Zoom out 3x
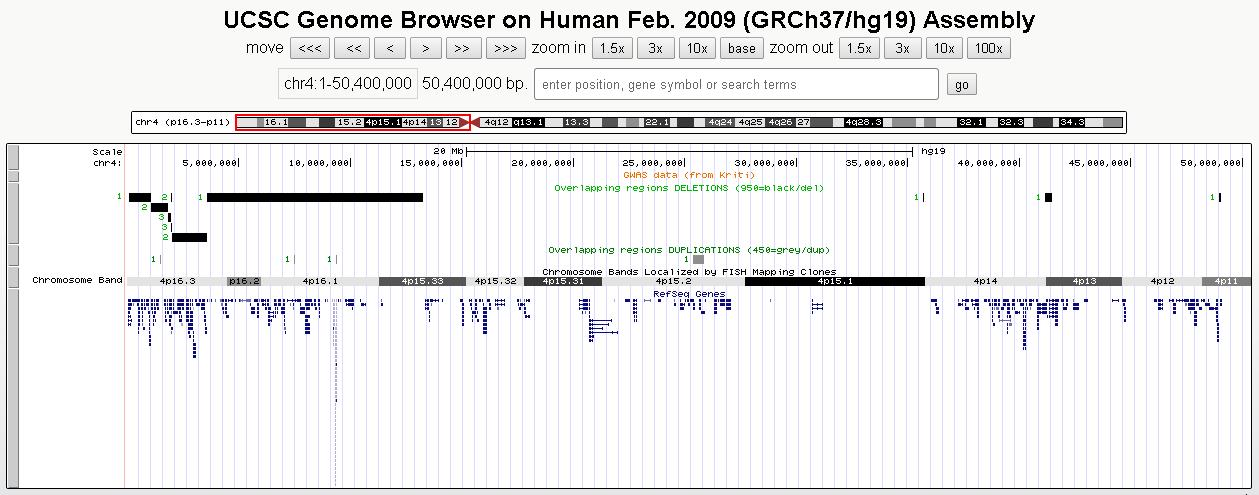The image size is (1259, 495). [x=902, y=48]
